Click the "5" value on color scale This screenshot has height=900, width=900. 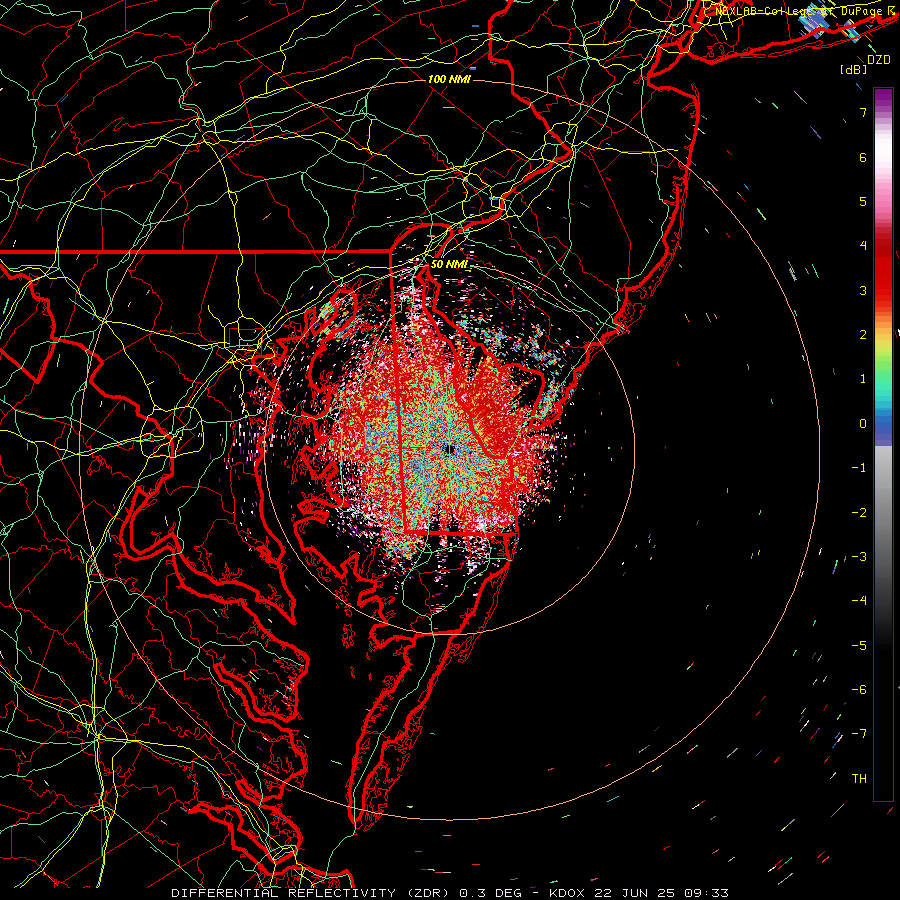(x=863, y=201)
